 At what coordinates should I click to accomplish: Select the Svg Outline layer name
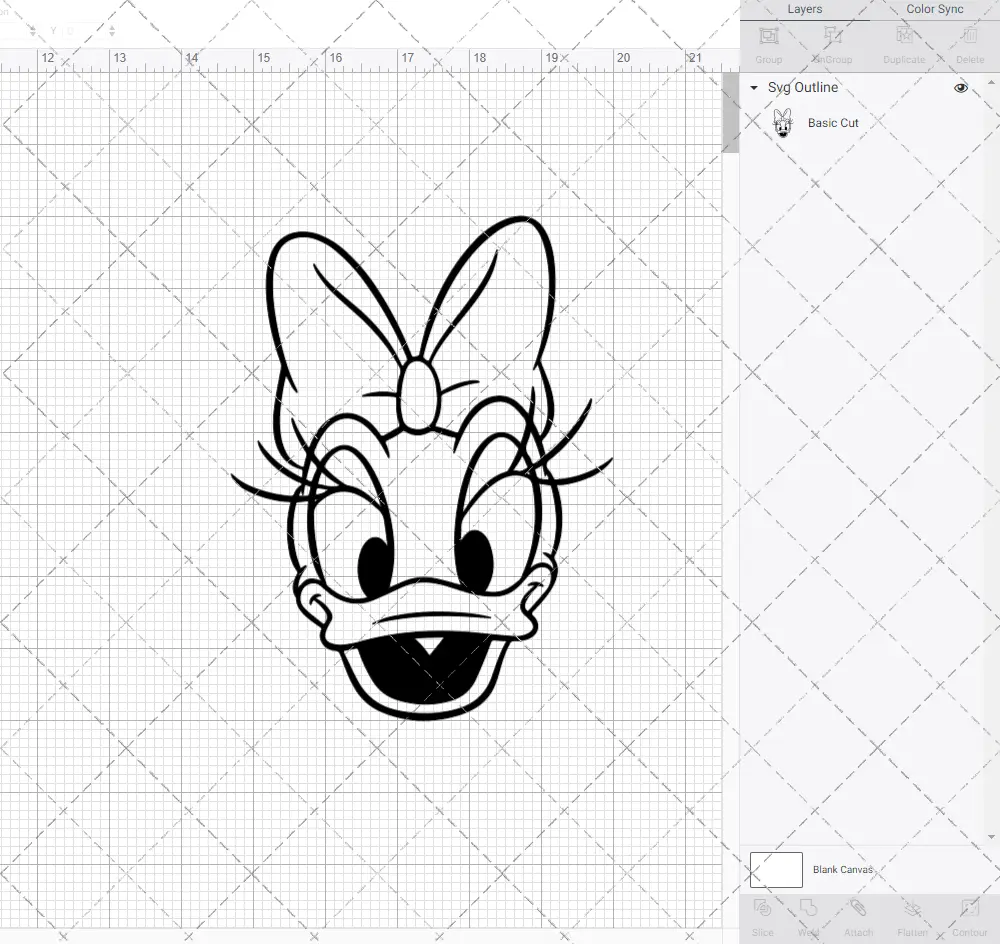(802, 87)
